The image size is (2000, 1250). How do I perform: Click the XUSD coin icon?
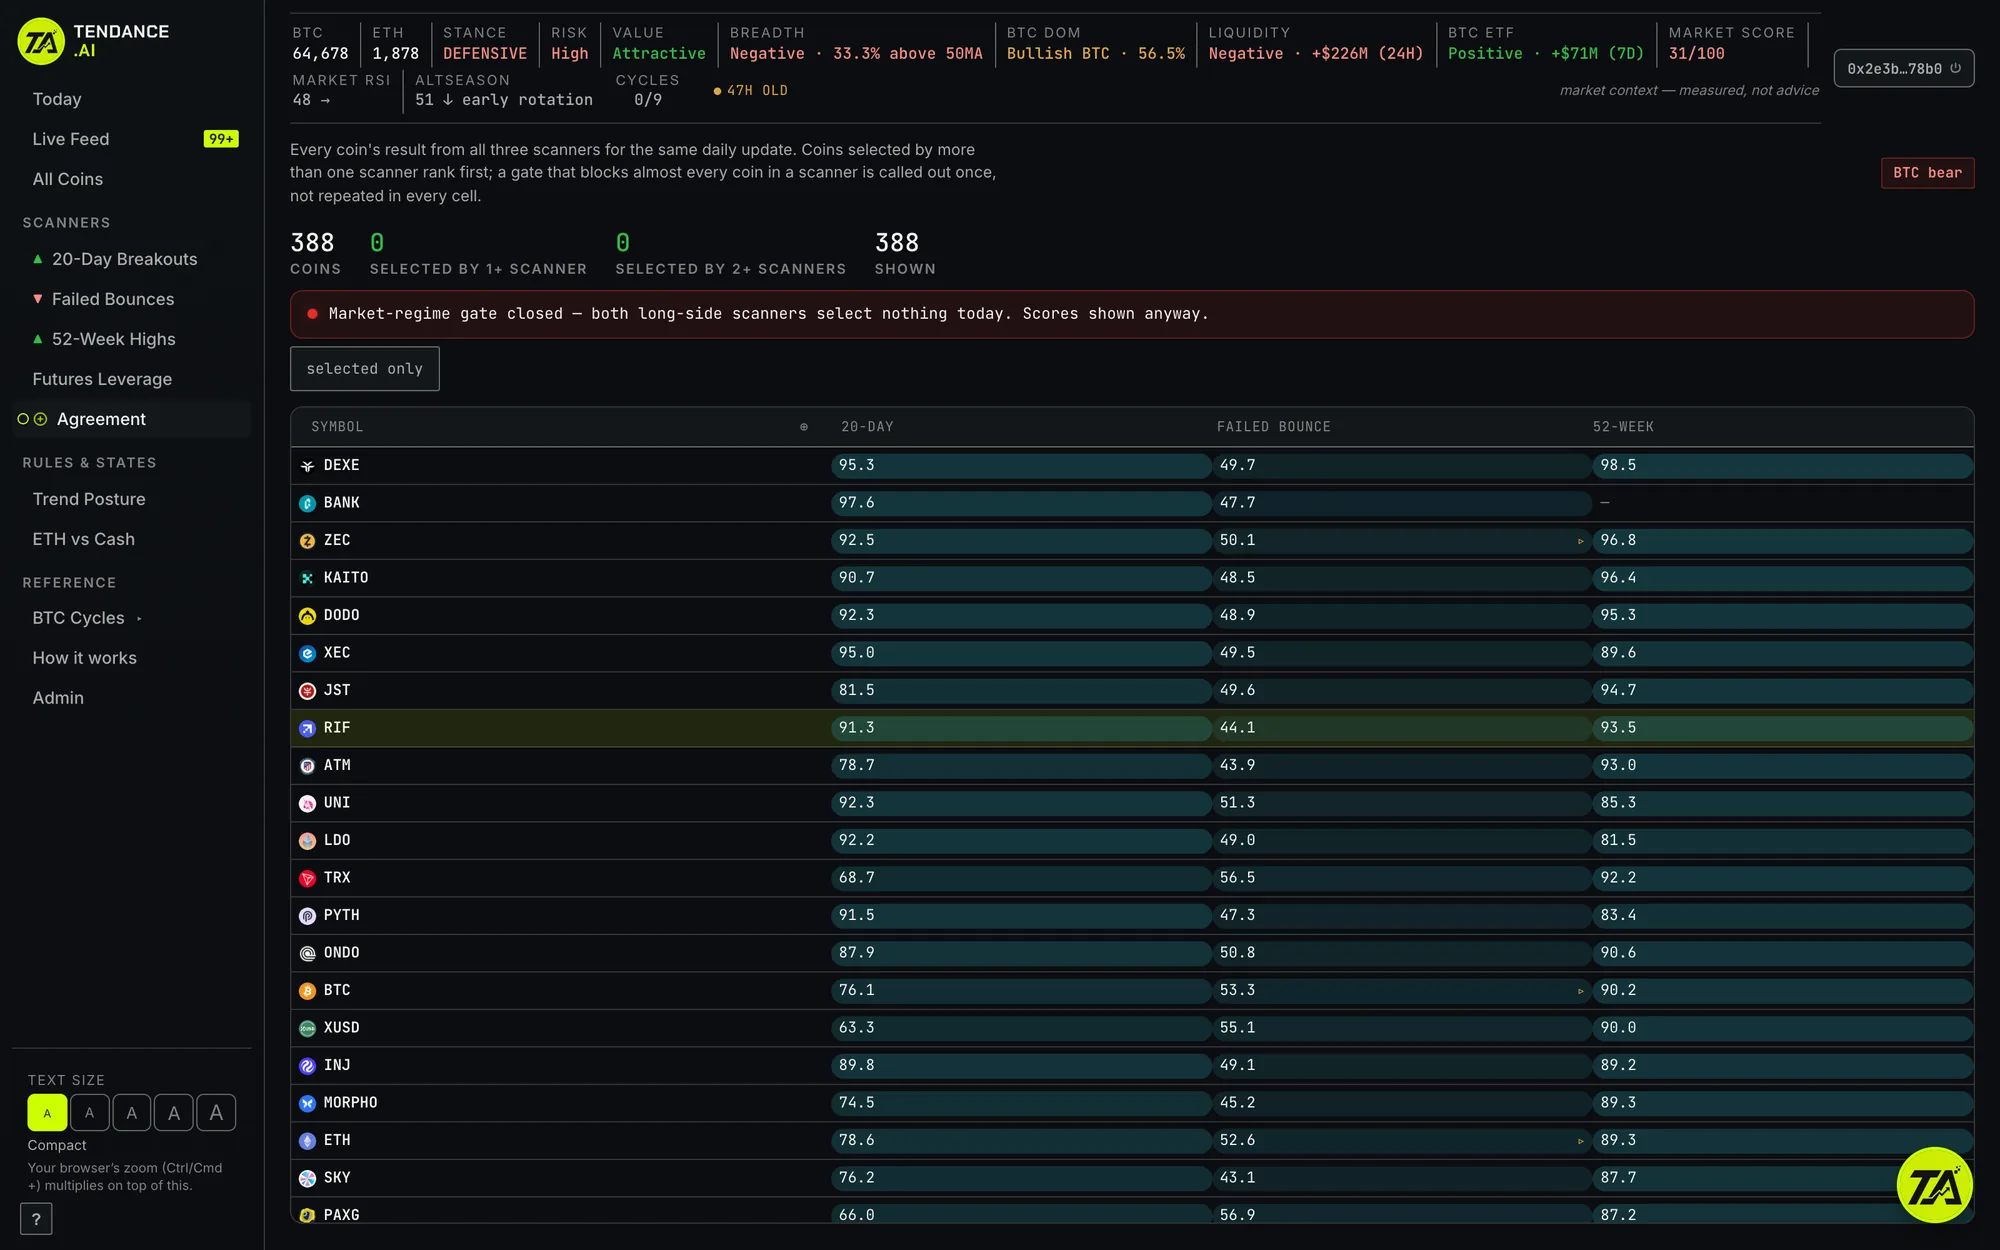[307, 1028]
